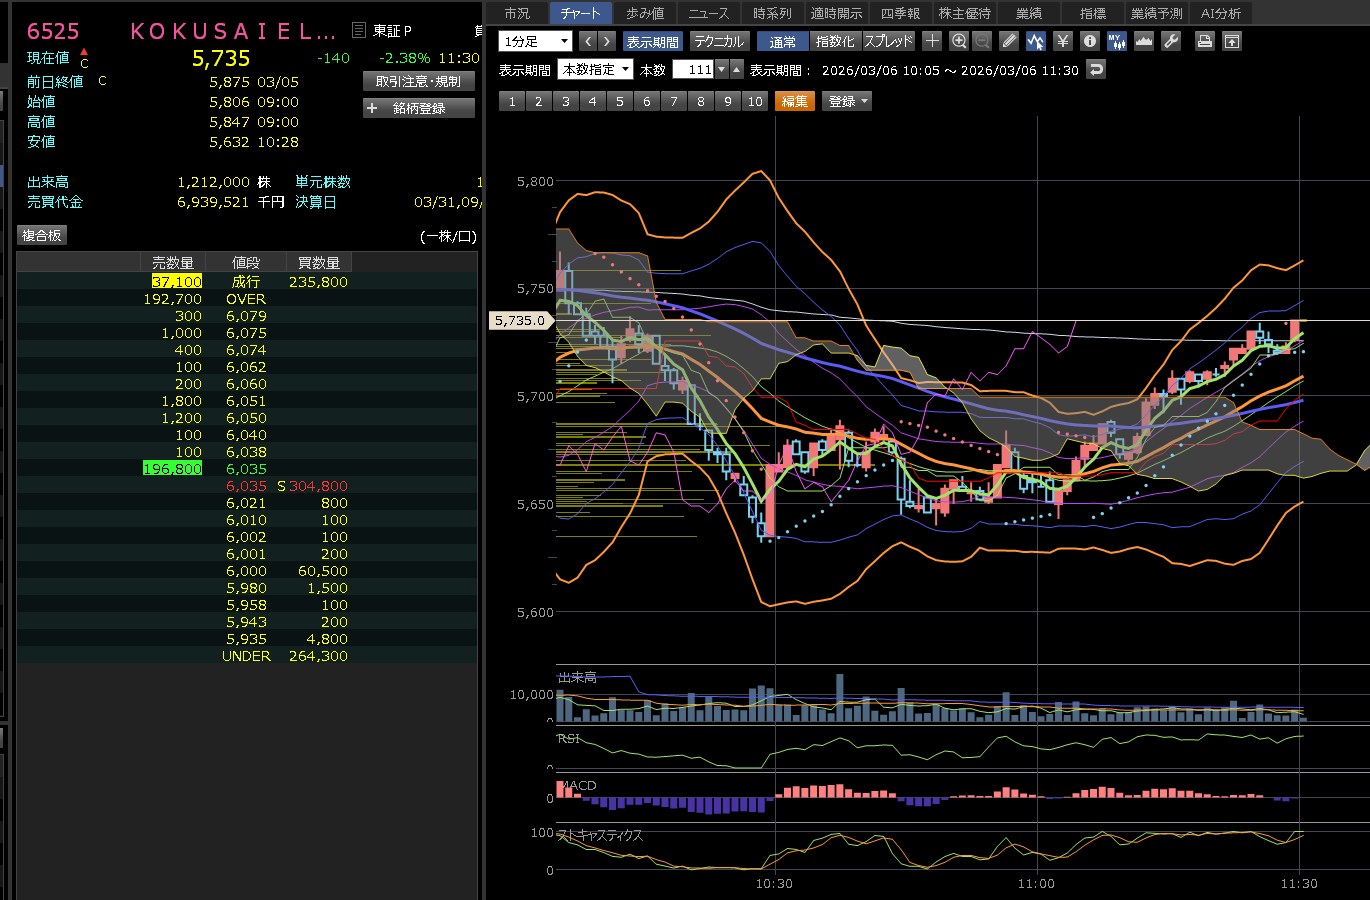Screen dimensions: 1370x900
Task: Click the 本数 input field showing 111
Action: (693, 70)
